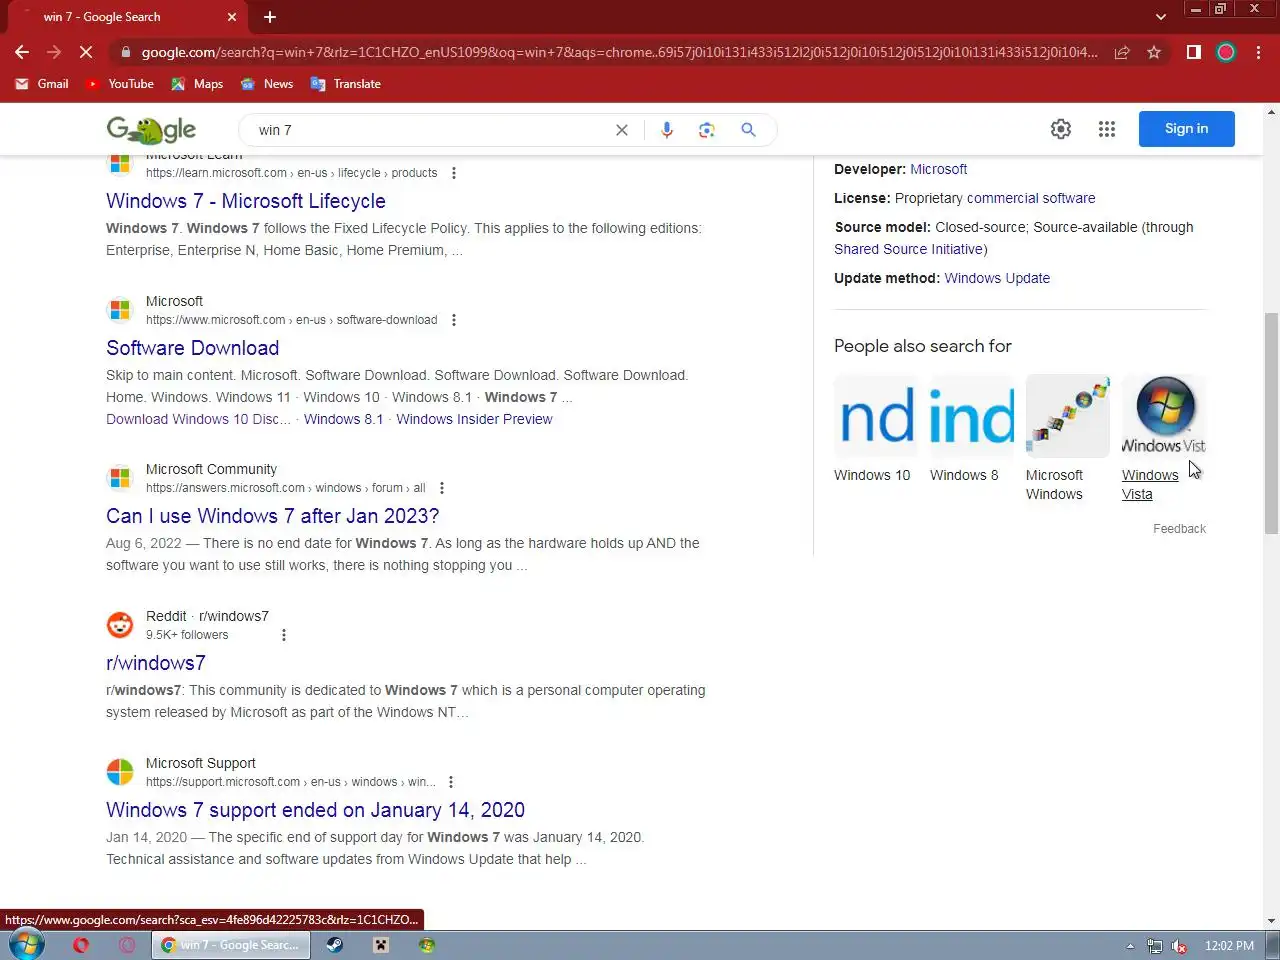Focus the Google search input field

click(x=430, y=130)
